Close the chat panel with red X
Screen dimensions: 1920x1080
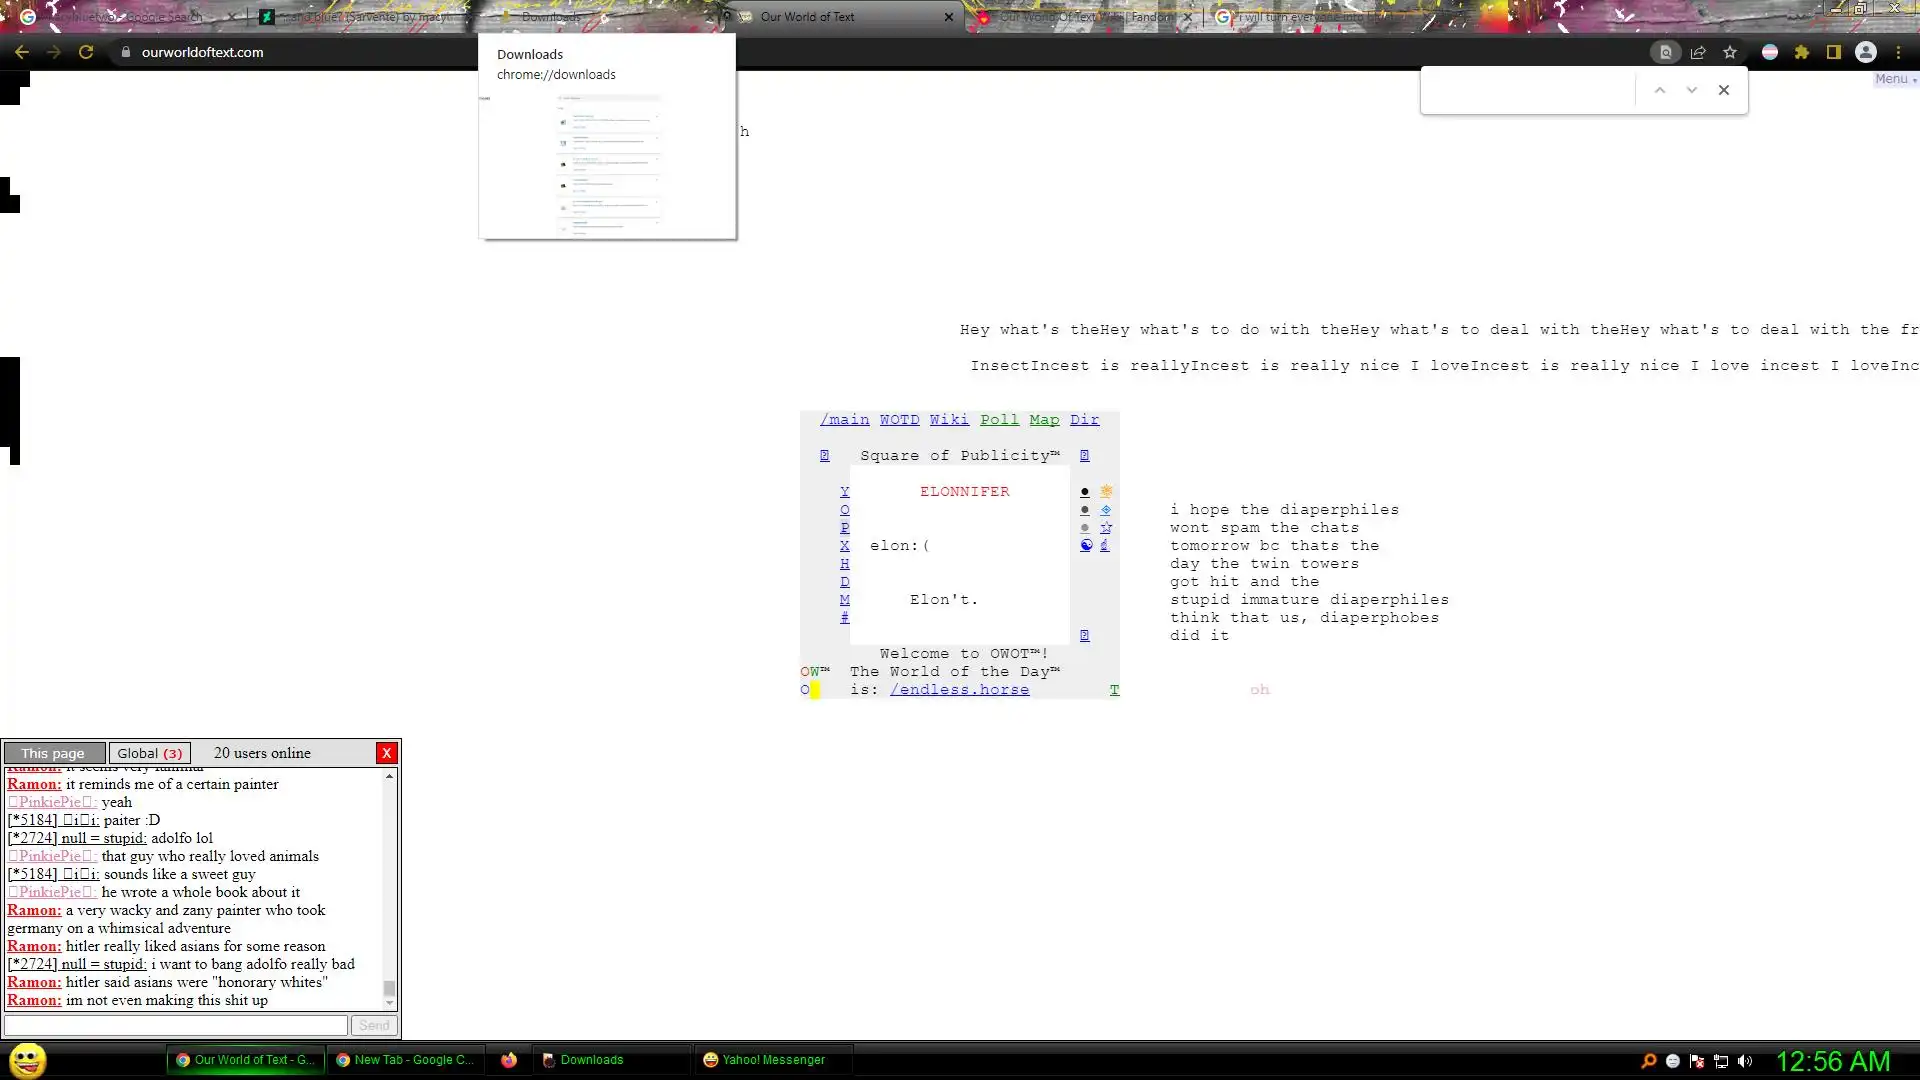coord(386,753)
